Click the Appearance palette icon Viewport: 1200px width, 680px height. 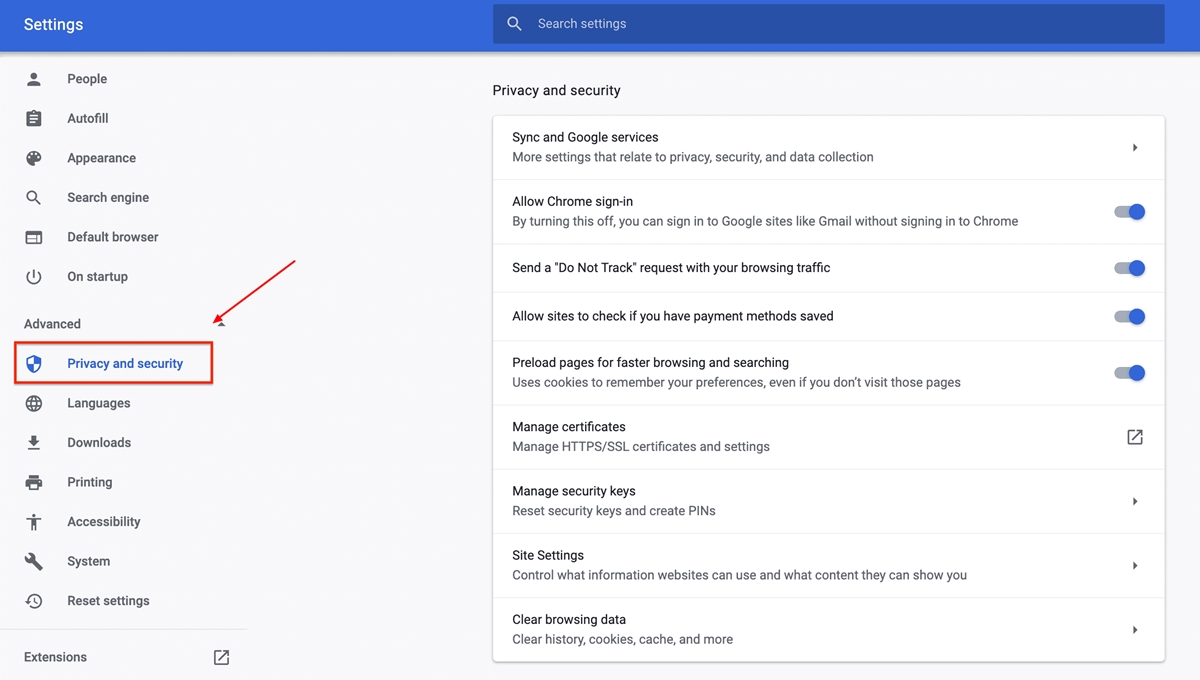click(34, 158)
